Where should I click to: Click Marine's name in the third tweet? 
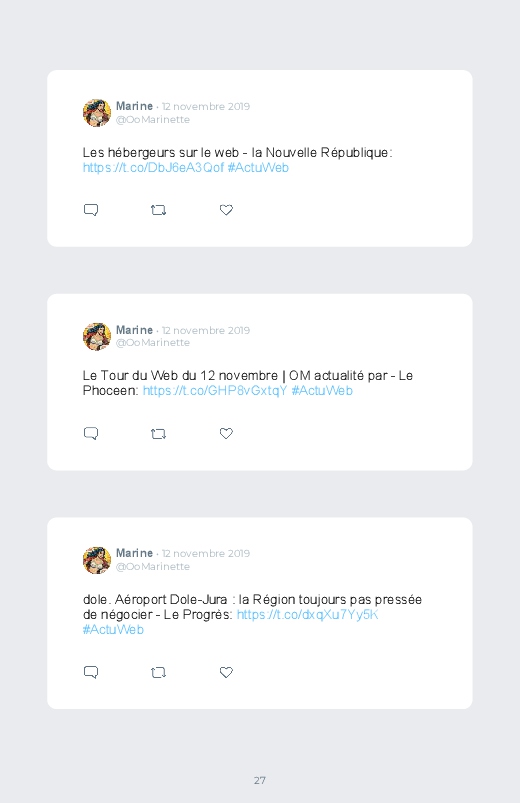pos(134,553)
